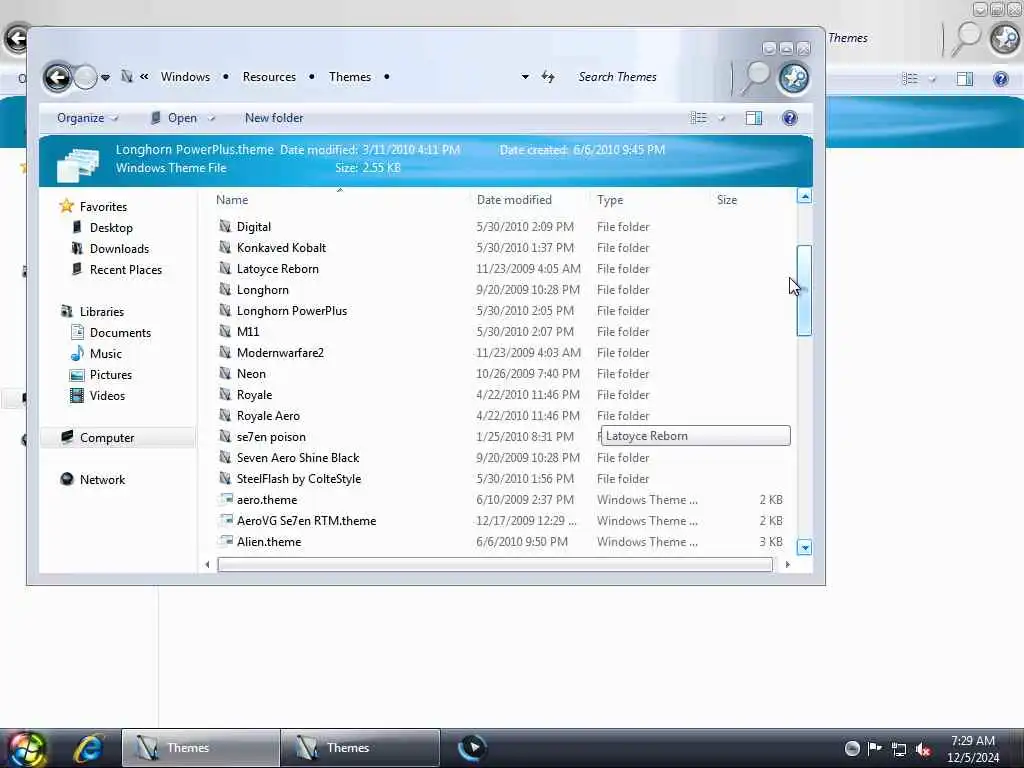Sort by the Type column header
Viewport: 1024px width, 768px height.
point(610,200)
